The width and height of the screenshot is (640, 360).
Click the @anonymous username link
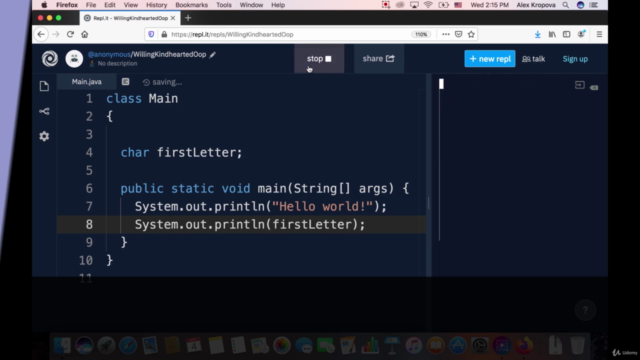click(109, 54)
